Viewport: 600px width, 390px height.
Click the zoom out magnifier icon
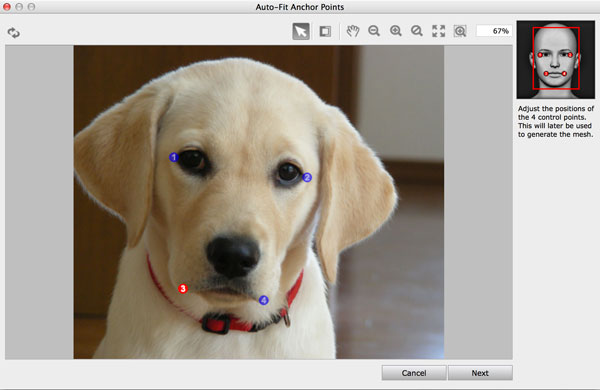click(374, 31)
